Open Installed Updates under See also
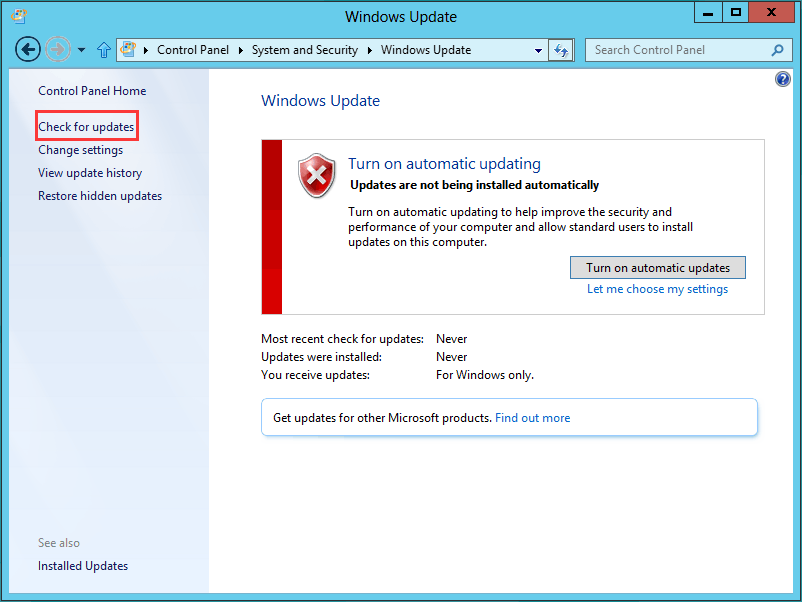The height and width of the screenshot is (602, 802). tap(83, 566)
